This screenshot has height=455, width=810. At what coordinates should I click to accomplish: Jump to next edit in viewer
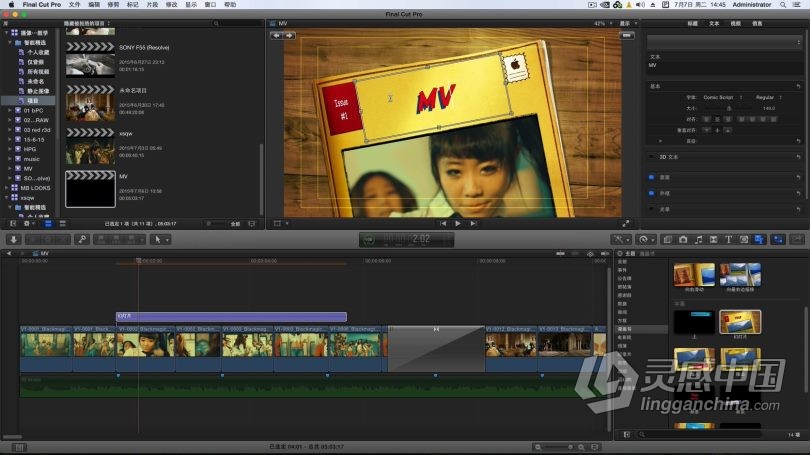pos(473,224)
